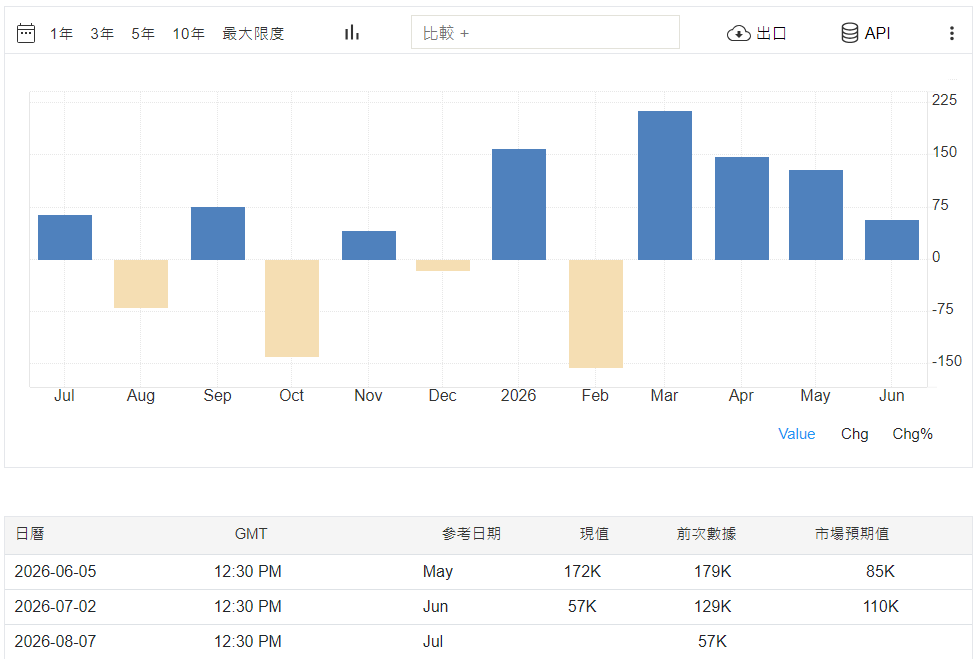This screenshot has height=659, width=979.
Task: Click the 參考日期 column header
Action: coord(471,534)
